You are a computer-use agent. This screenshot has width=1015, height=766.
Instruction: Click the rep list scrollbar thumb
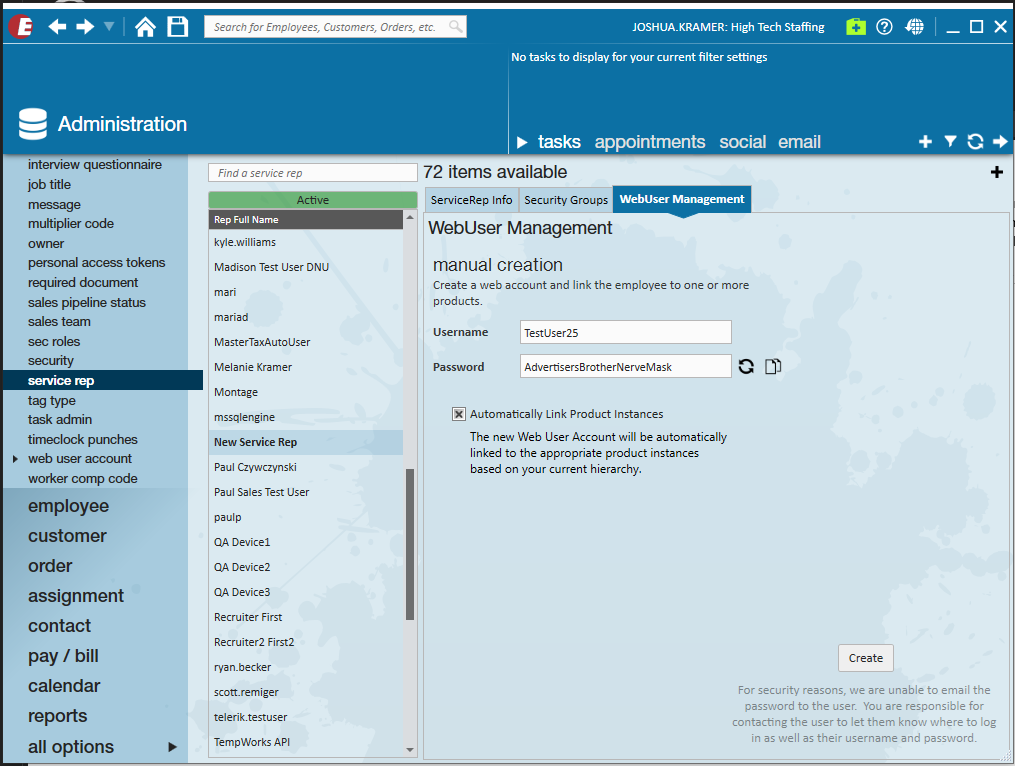[410, 544]
